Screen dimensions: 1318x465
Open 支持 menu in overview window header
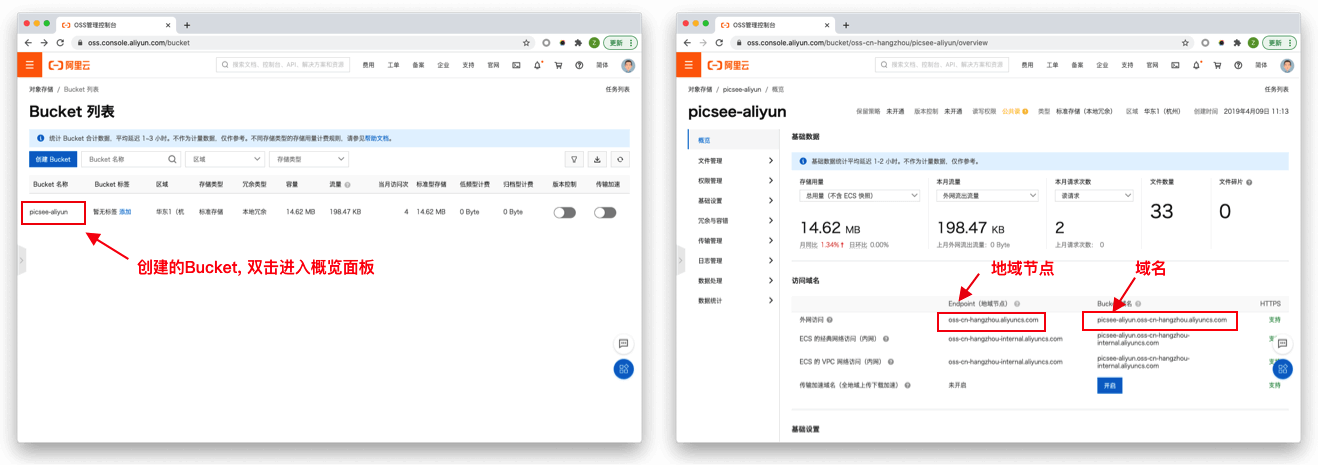(x=1127, y=65)
